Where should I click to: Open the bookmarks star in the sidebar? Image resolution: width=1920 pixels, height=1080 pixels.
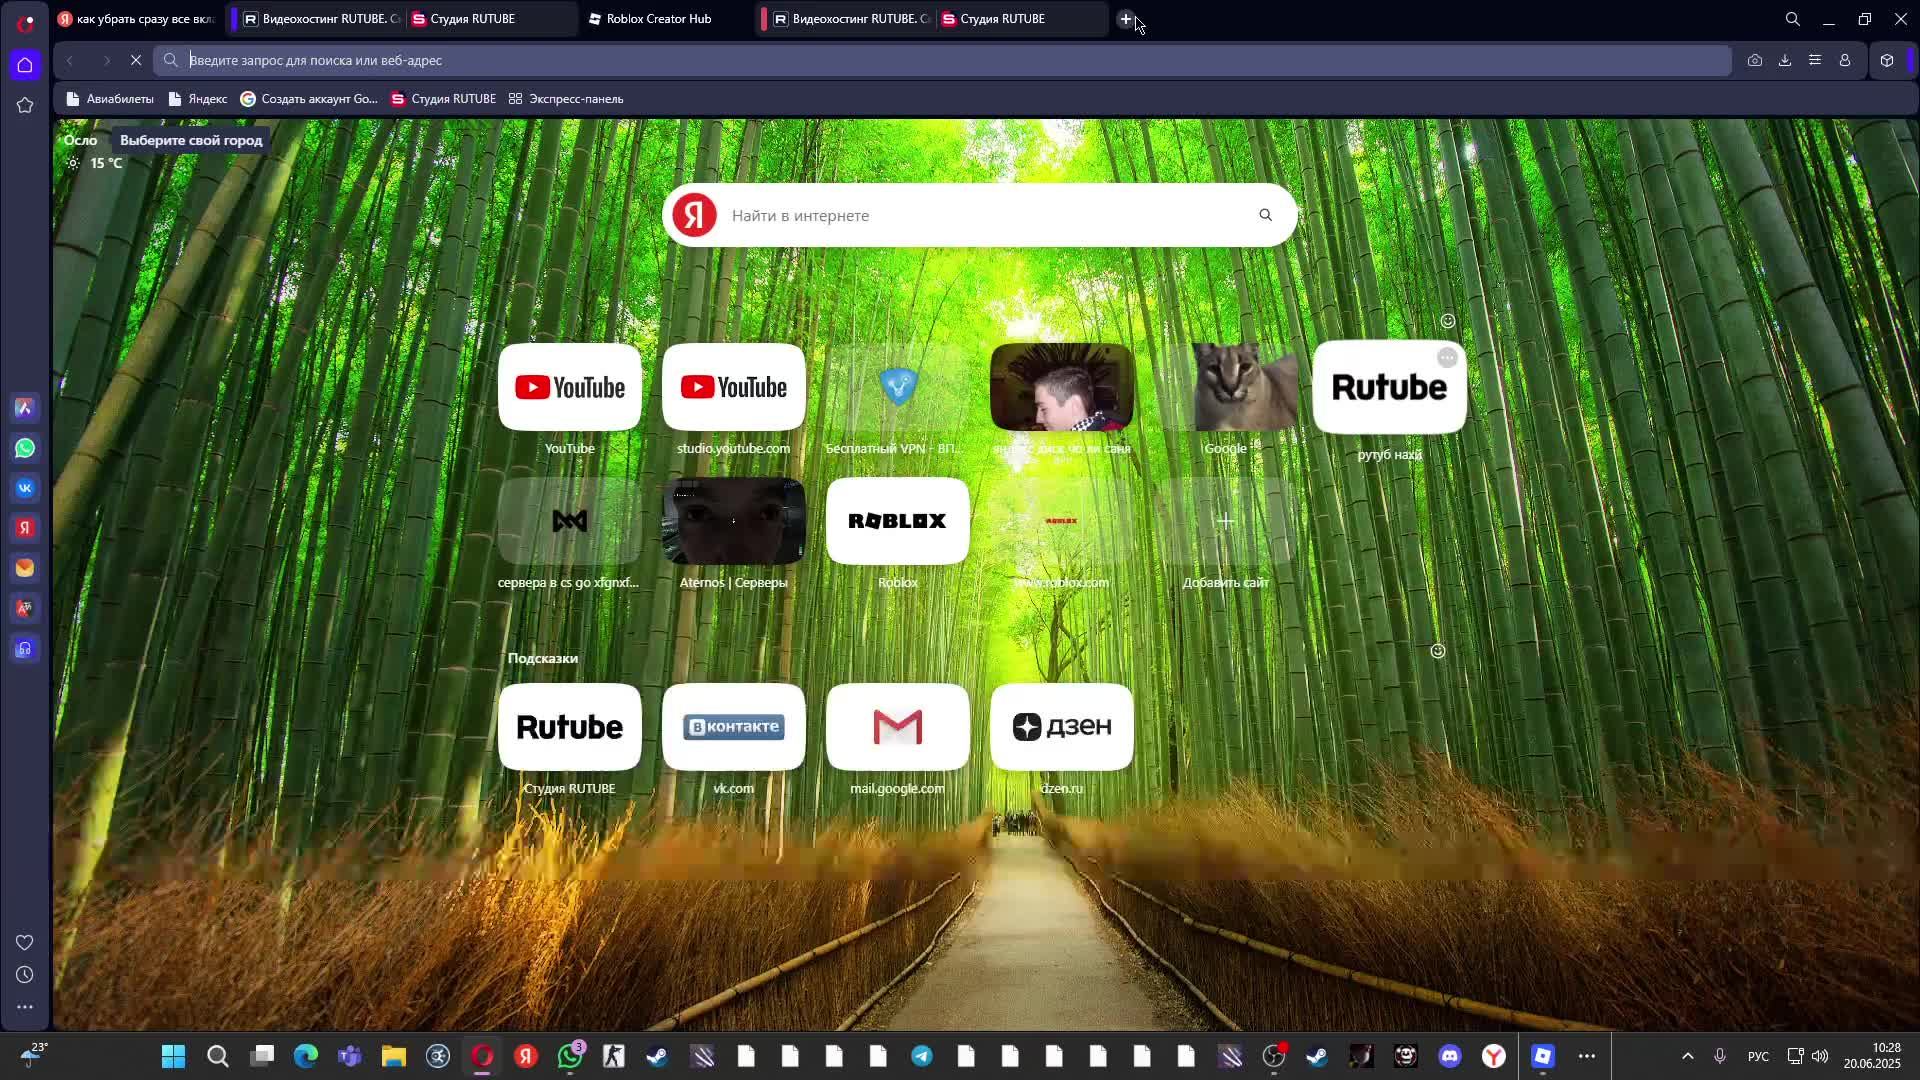tap(25, 105)
